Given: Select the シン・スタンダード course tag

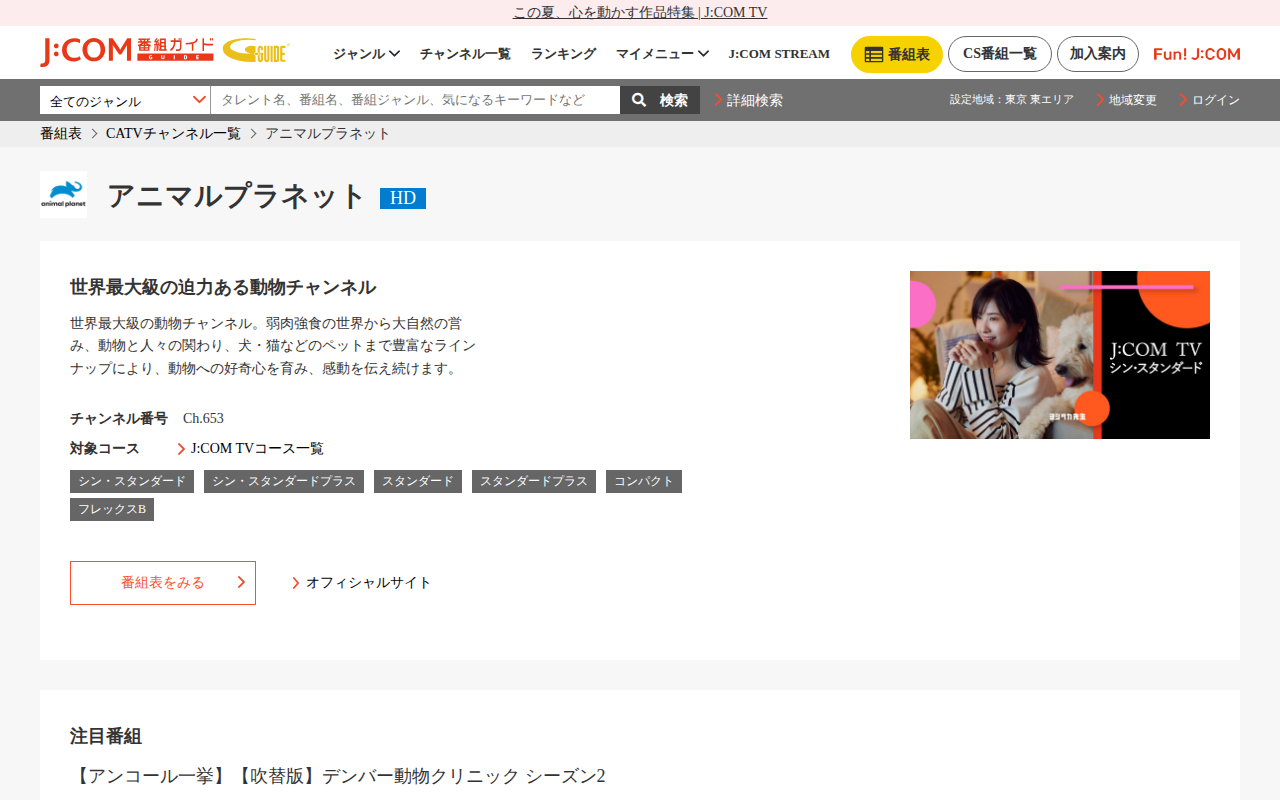Looking at the screenshot, I should coord(132,481).
